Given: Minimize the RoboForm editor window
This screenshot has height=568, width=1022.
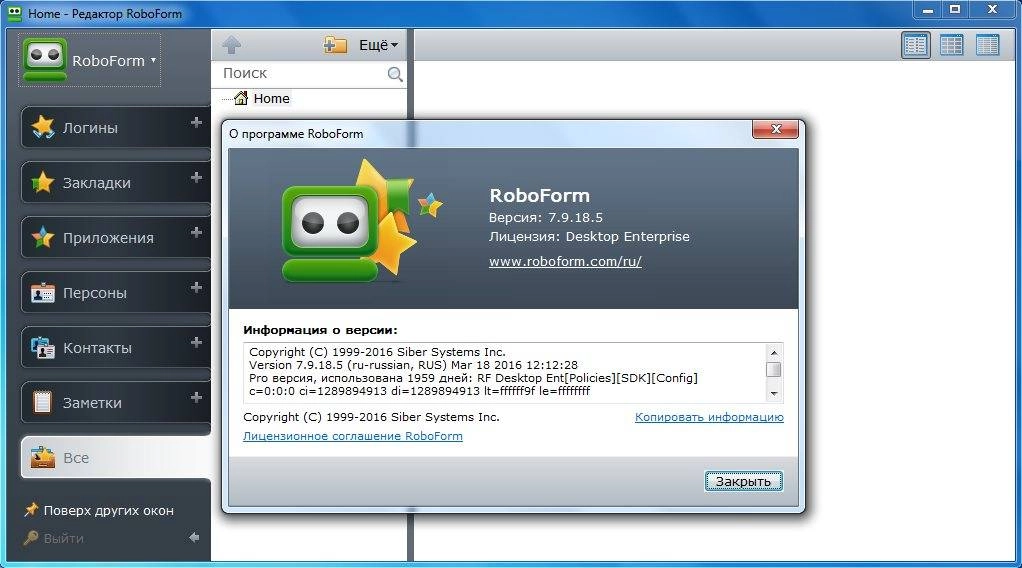Looking at the screenshot, I should 928,10.
